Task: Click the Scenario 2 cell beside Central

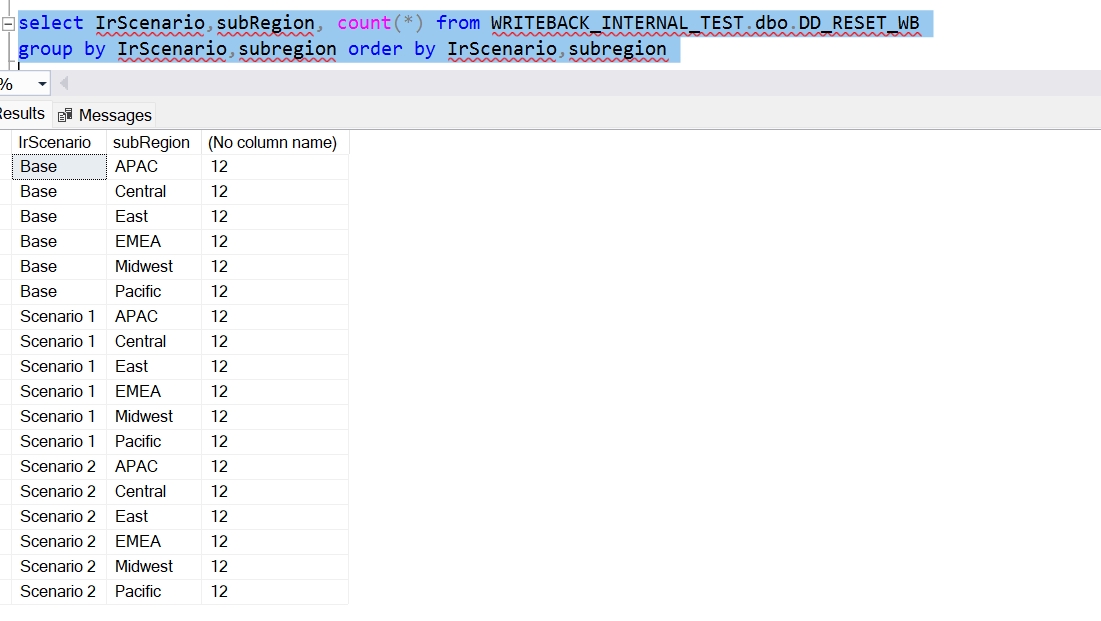Action: coord(58,492)
